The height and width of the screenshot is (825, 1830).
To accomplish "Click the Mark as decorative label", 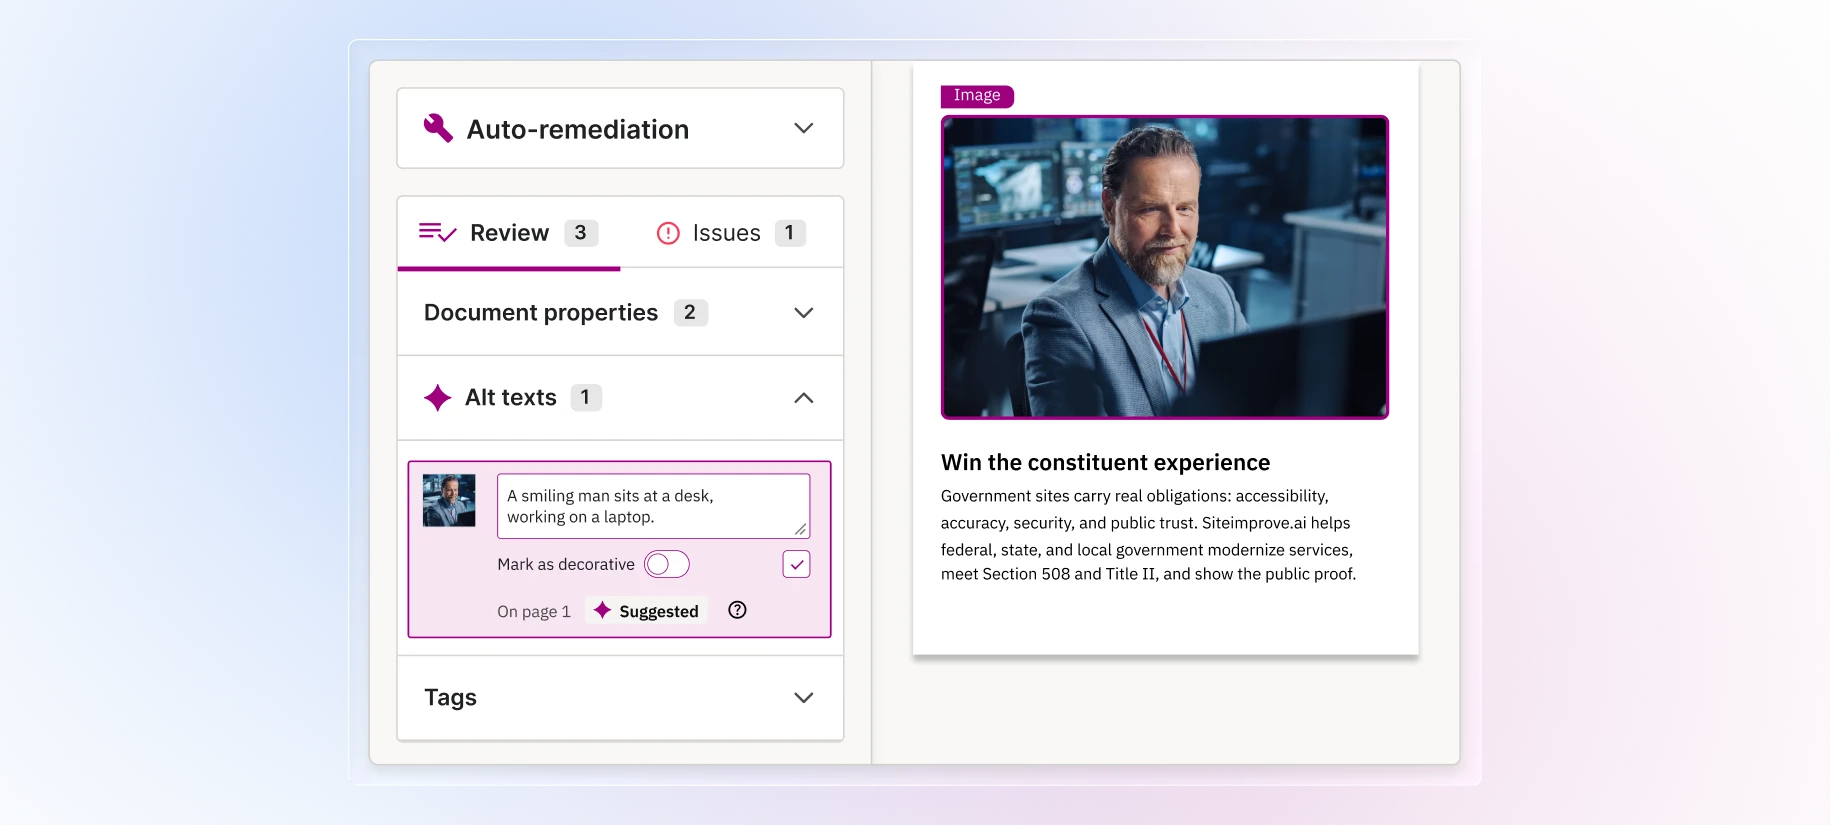I will [x=566, y=565].
